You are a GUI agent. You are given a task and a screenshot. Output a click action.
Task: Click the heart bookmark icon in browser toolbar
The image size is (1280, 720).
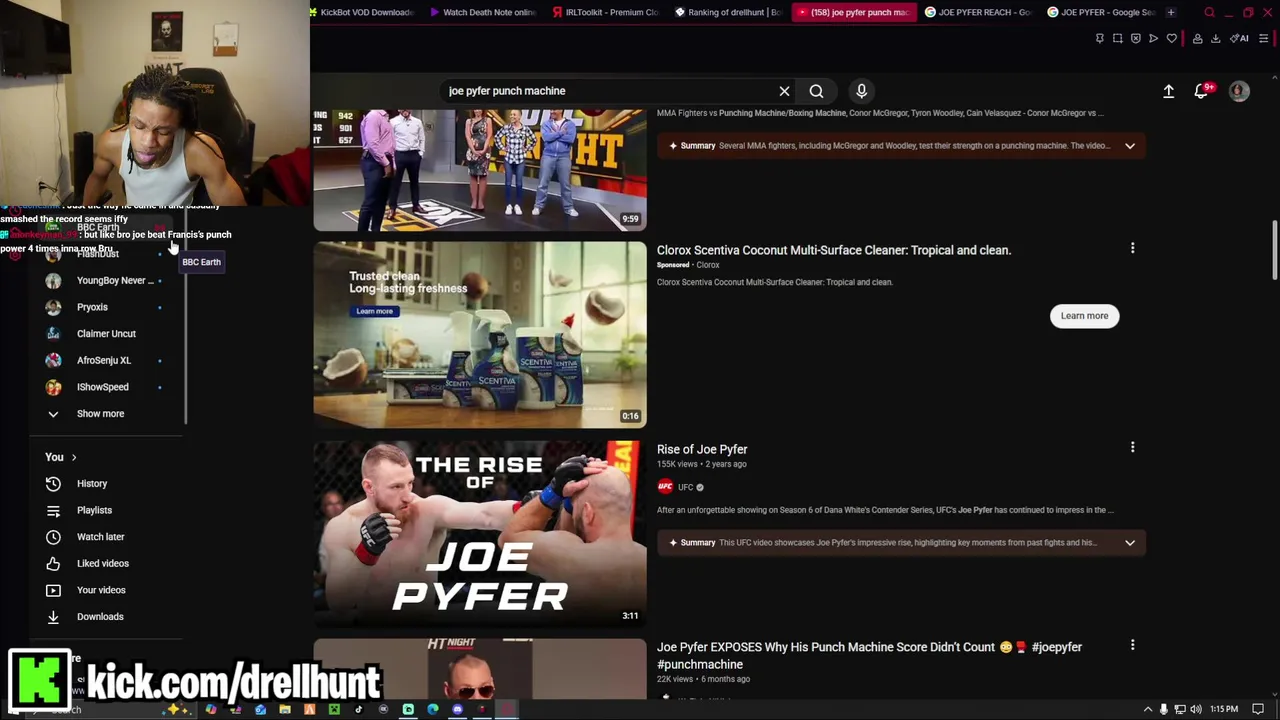[1172, 38]
